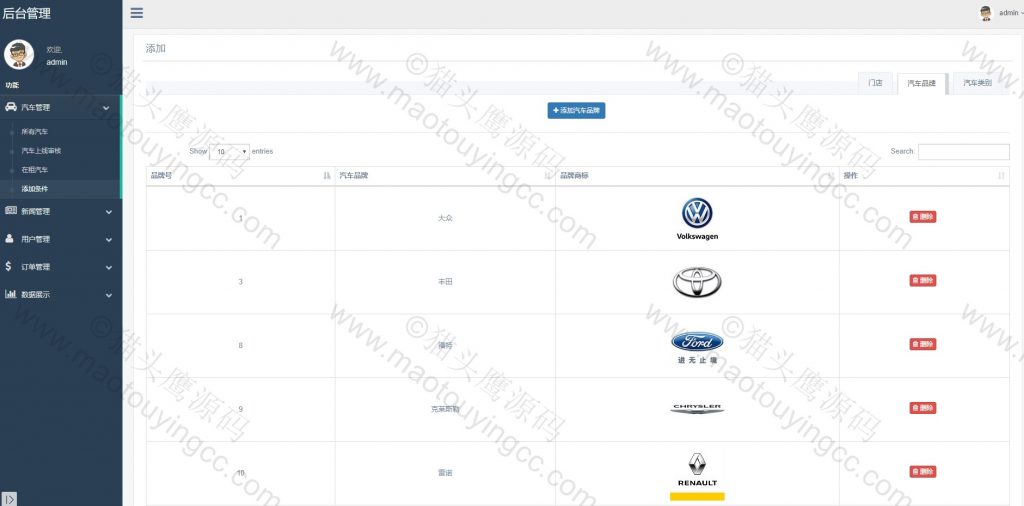Click the 大众 brand name cell

(x=445, y=217)
